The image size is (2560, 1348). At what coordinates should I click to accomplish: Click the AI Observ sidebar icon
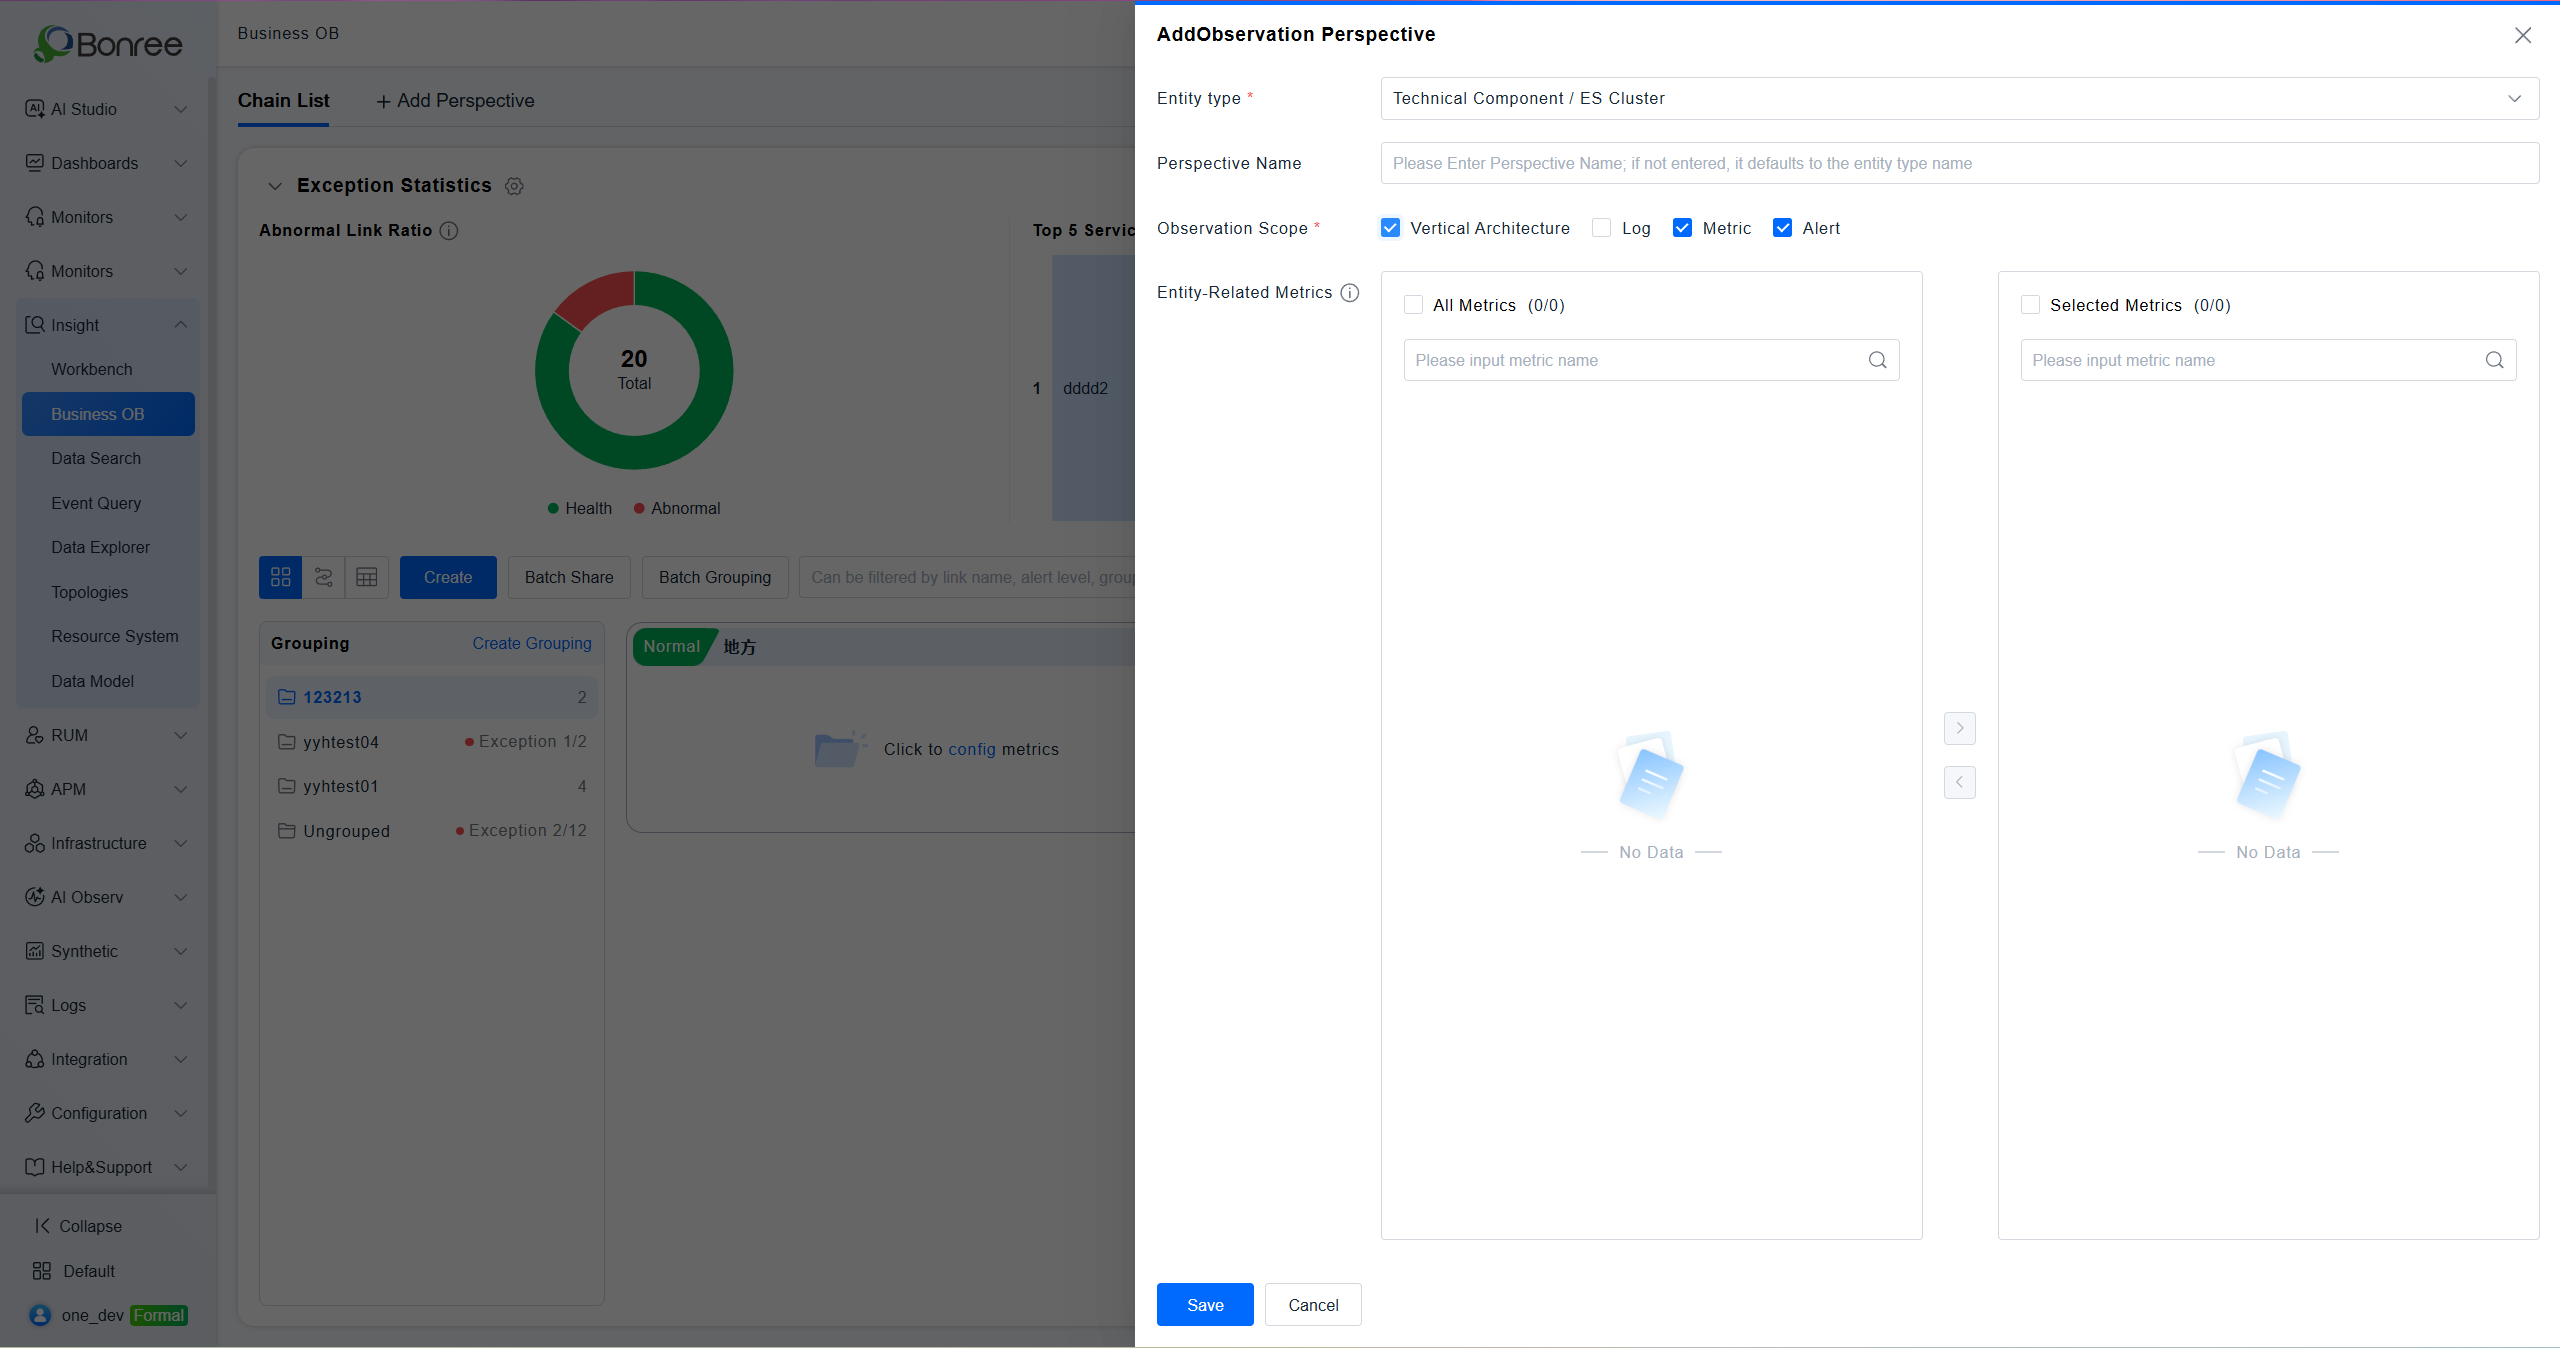coord(35,896)
